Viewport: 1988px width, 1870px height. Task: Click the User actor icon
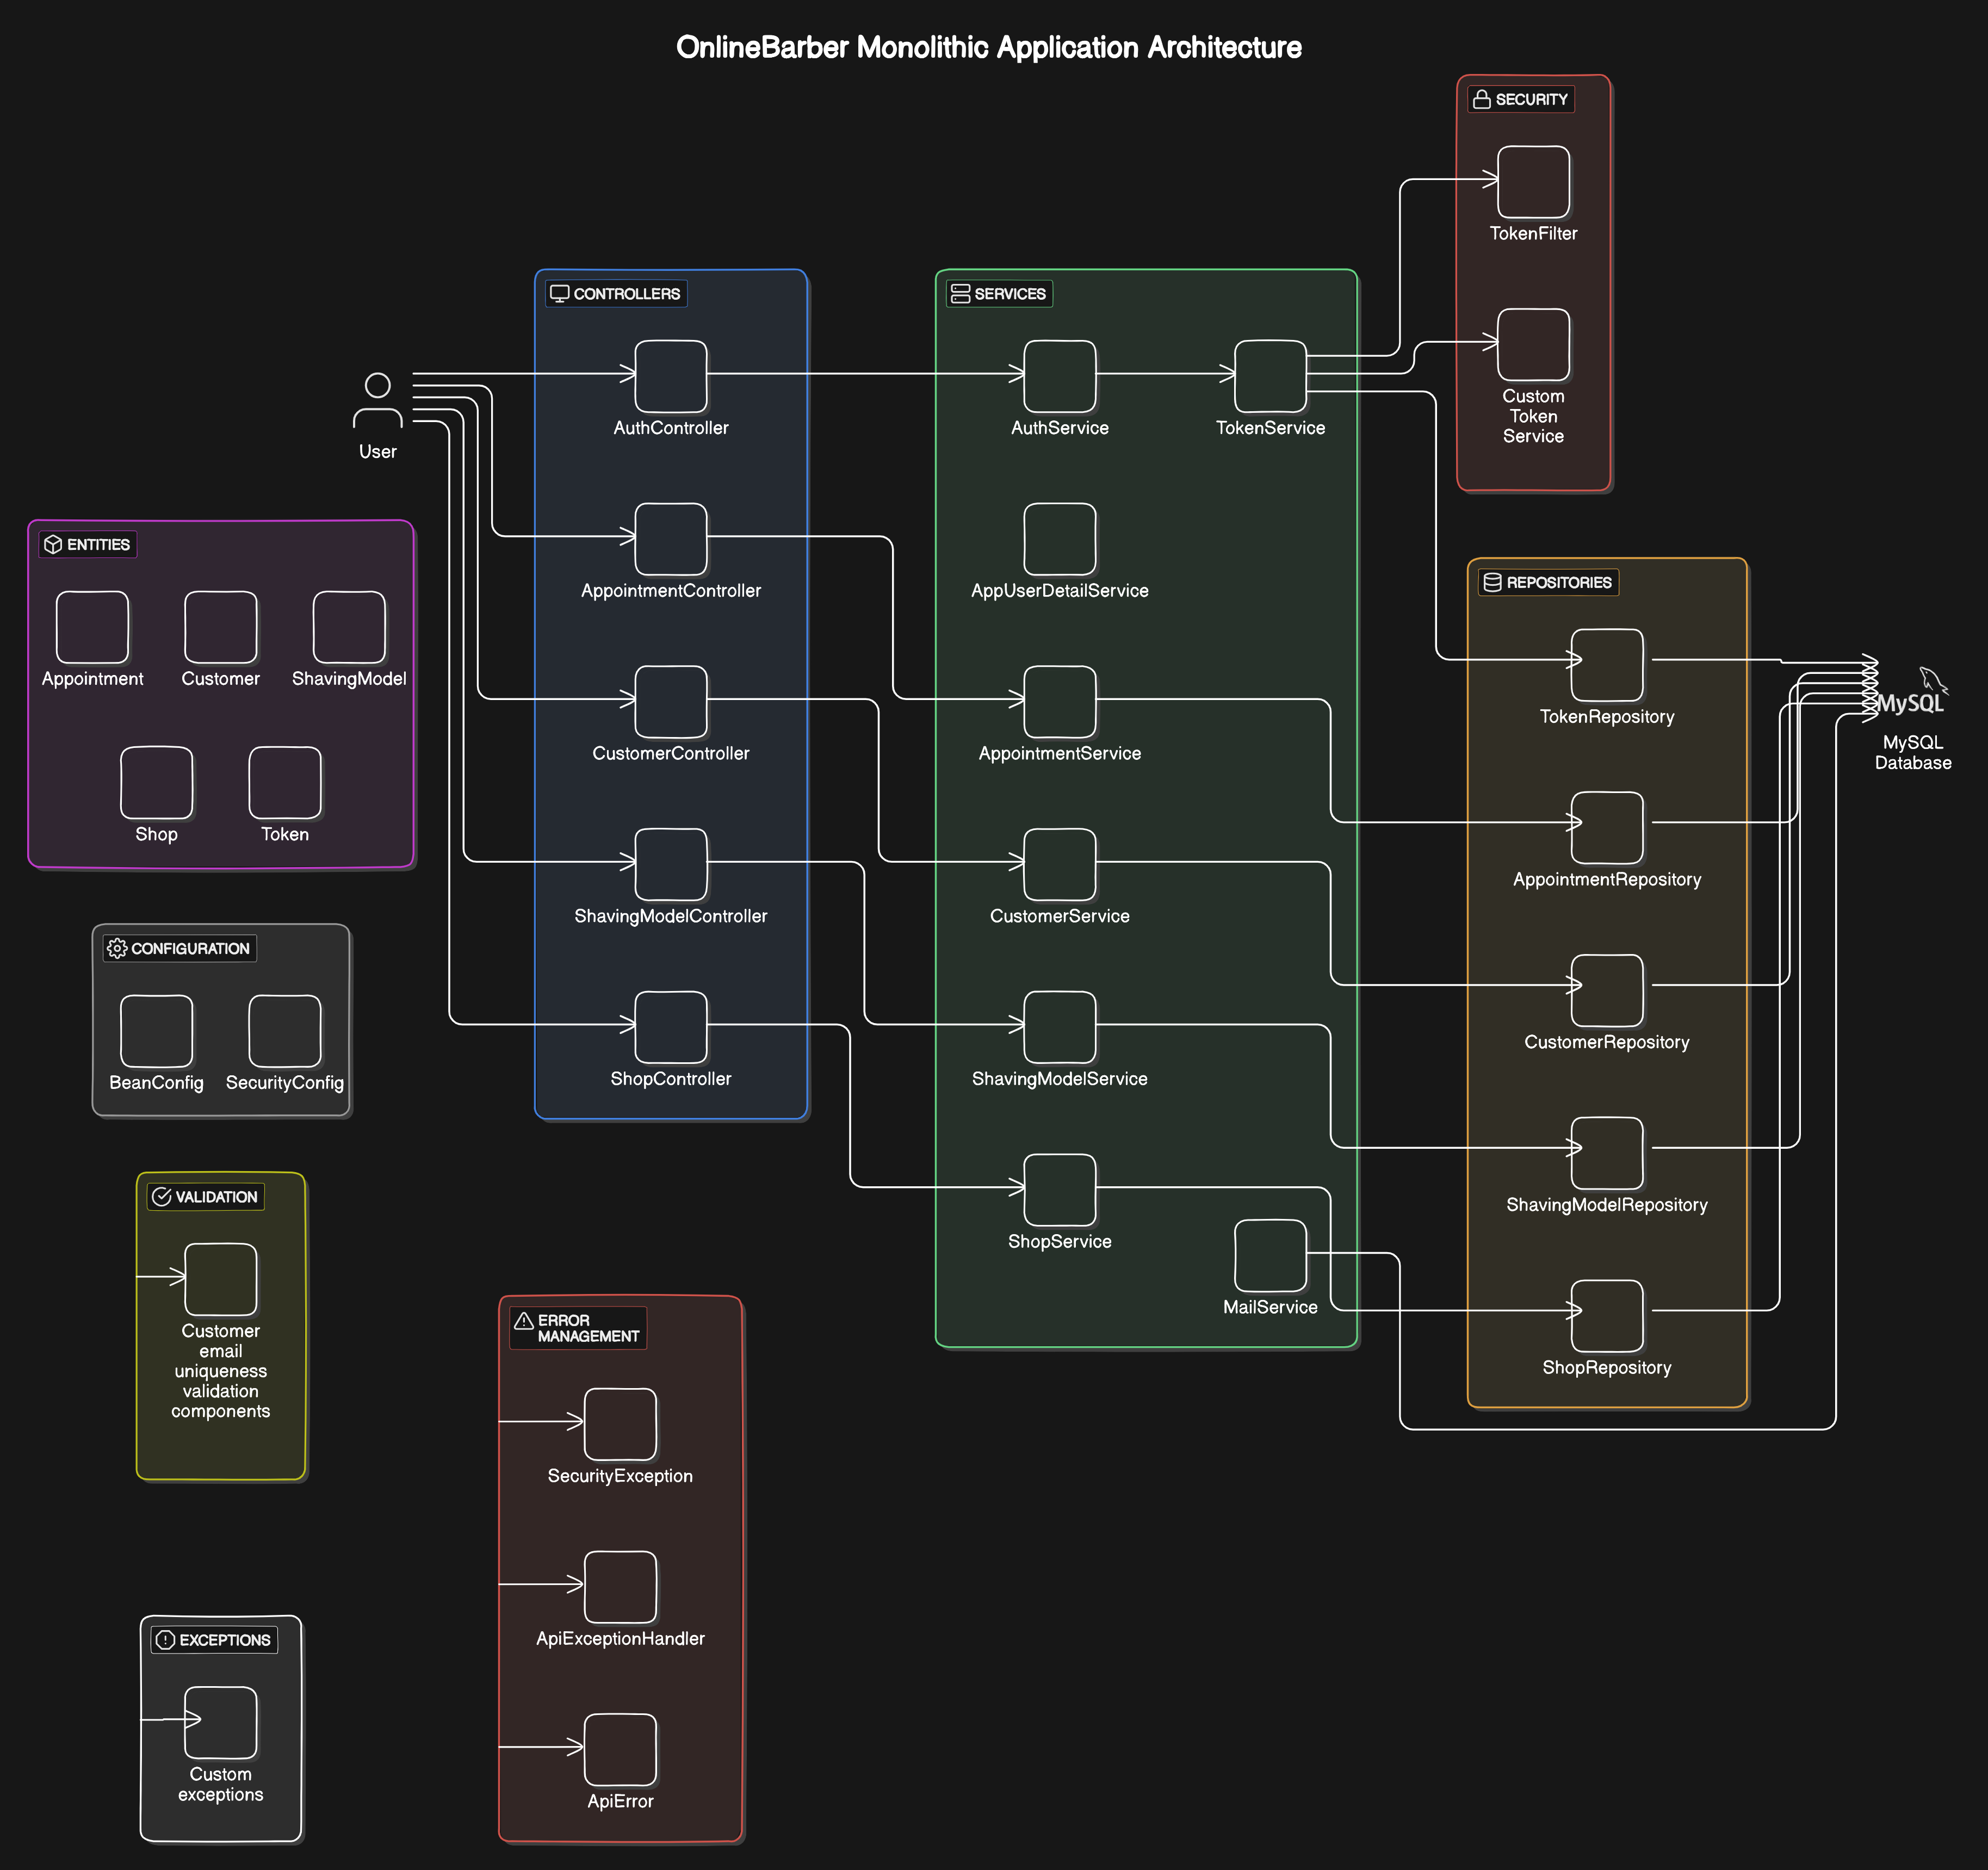coord(378,401)
